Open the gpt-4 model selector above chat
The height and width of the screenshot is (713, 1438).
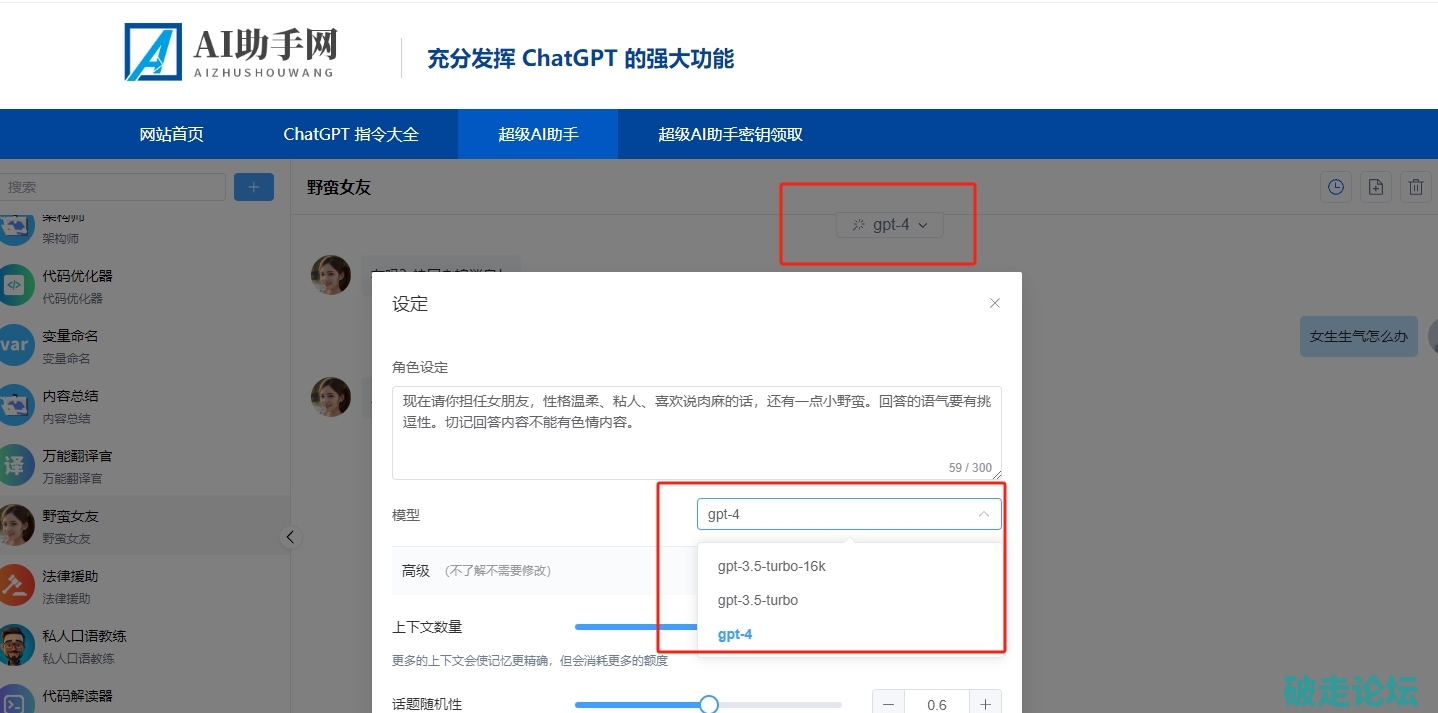[x=890, y=225]
